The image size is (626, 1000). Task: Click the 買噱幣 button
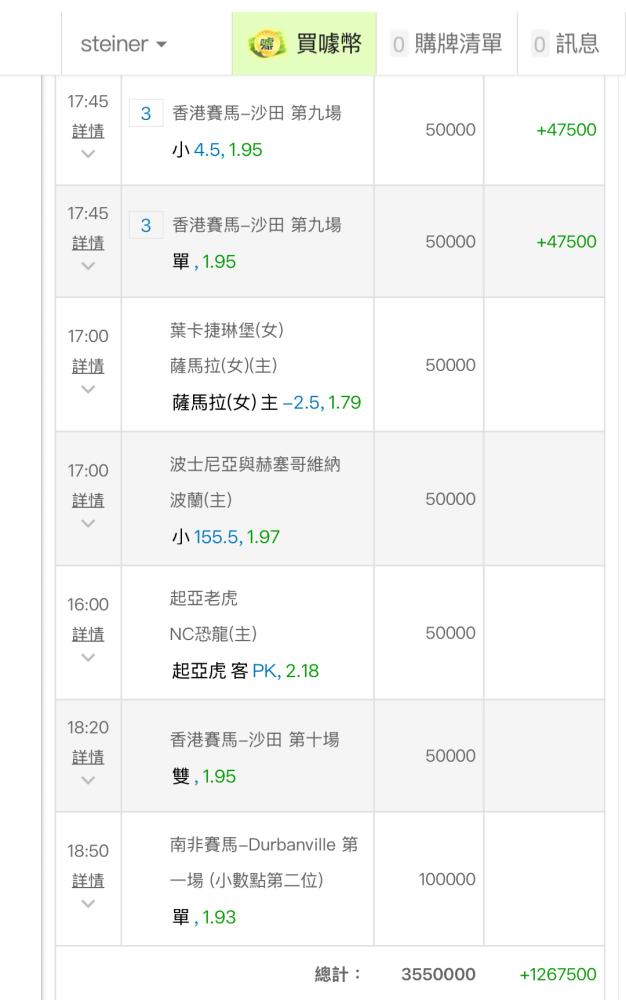click(304, 44)
